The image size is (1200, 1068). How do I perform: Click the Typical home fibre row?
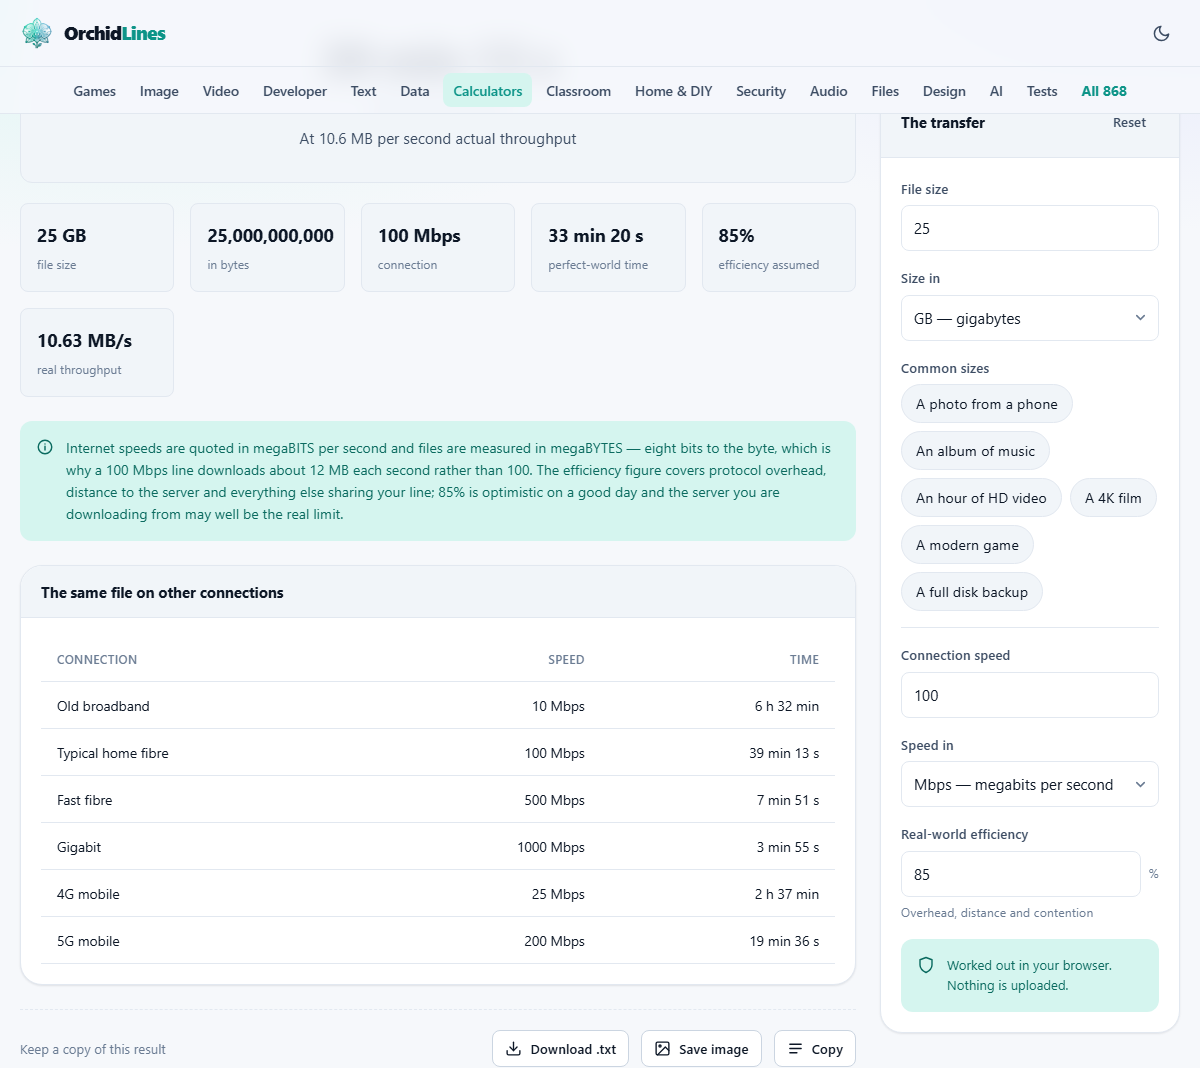click(x=438, y=753)
